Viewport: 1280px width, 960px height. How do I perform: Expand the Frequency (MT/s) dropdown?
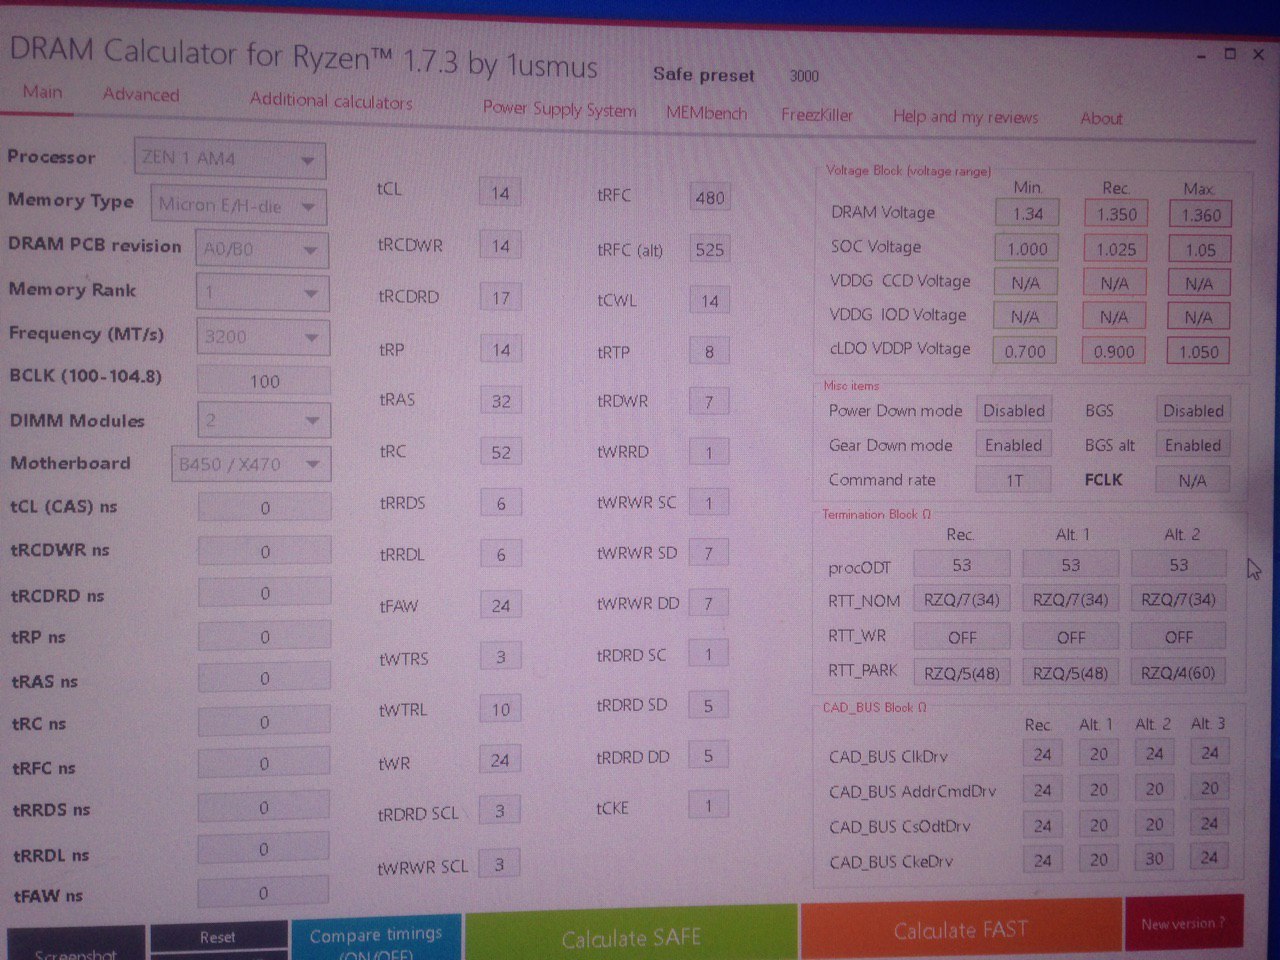coord(262,336)
